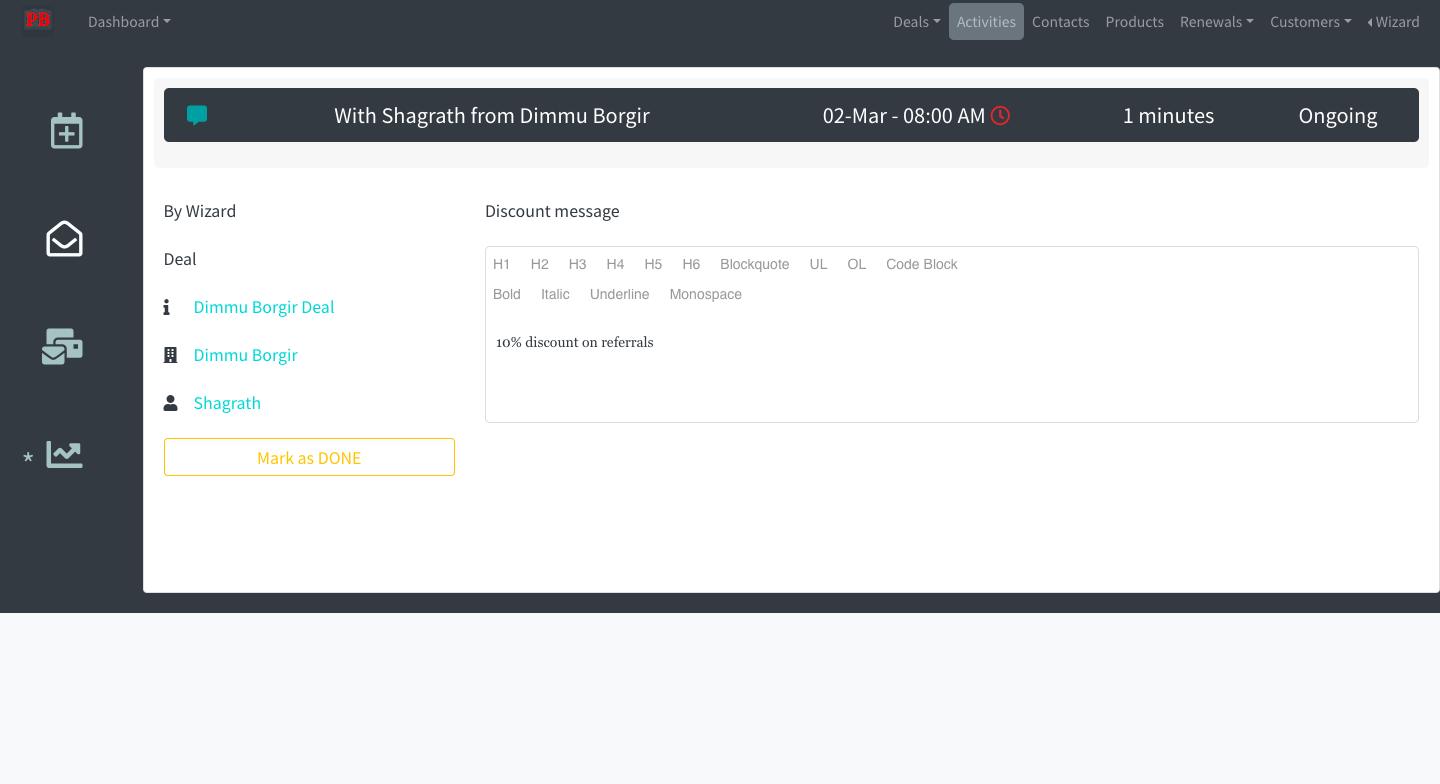Expand the Customers dropdown menu

[x=1311, y=22]
